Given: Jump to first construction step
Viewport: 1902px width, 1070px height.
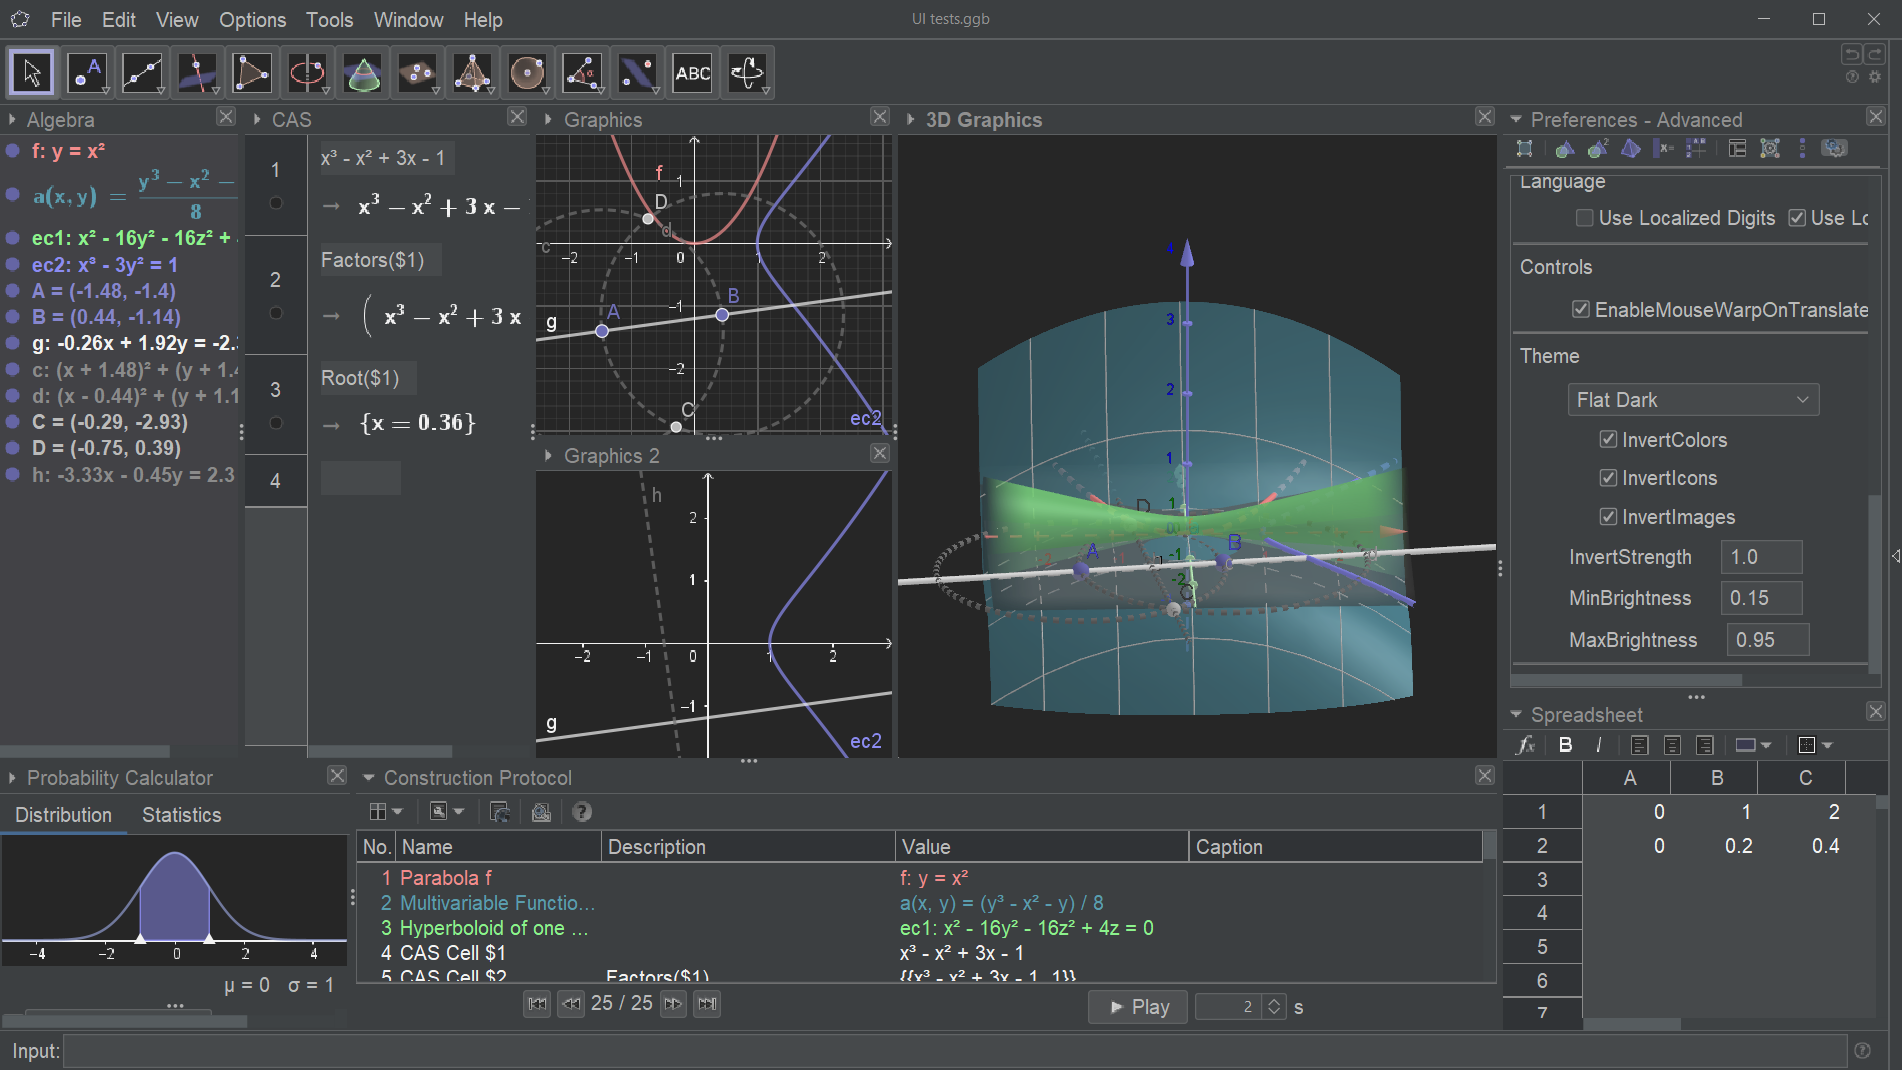Looking at the screenshot, I should (x=537, y=1004).
